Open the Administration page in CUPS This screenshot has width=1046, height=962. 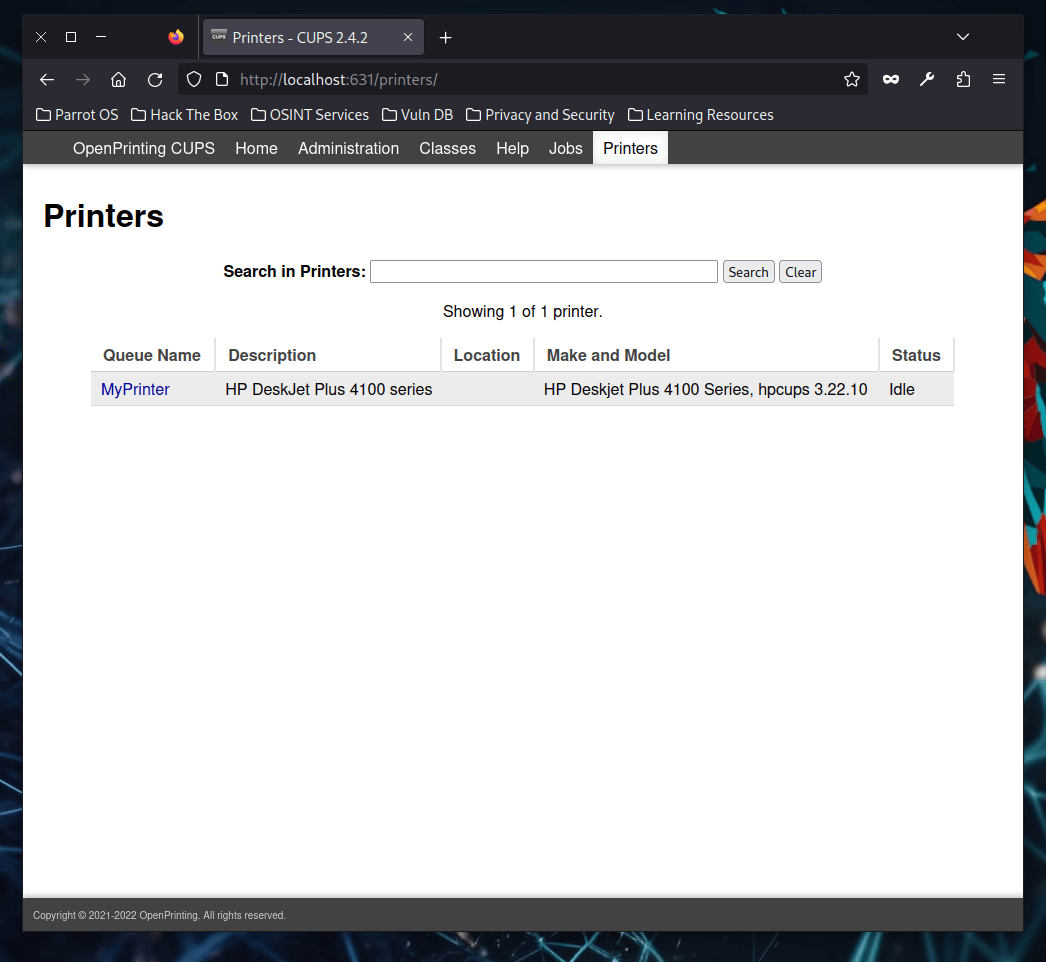coord(348,148)
